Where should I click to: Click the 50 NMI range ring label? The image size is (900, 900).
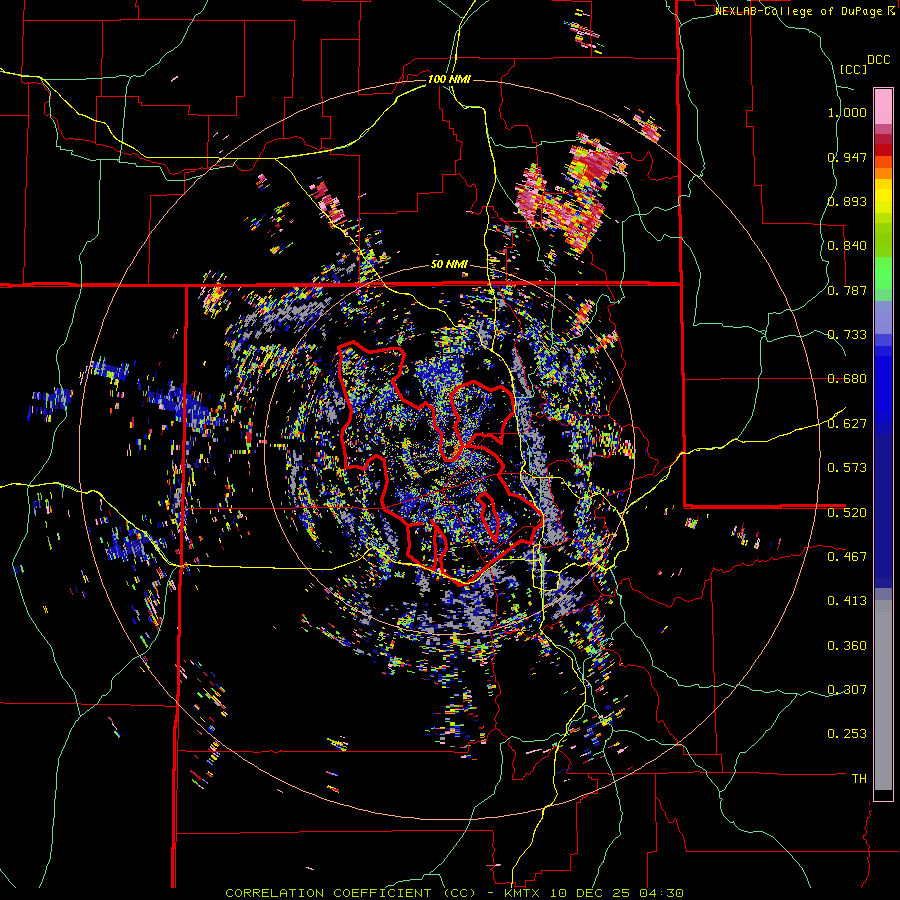click(449, 265)
